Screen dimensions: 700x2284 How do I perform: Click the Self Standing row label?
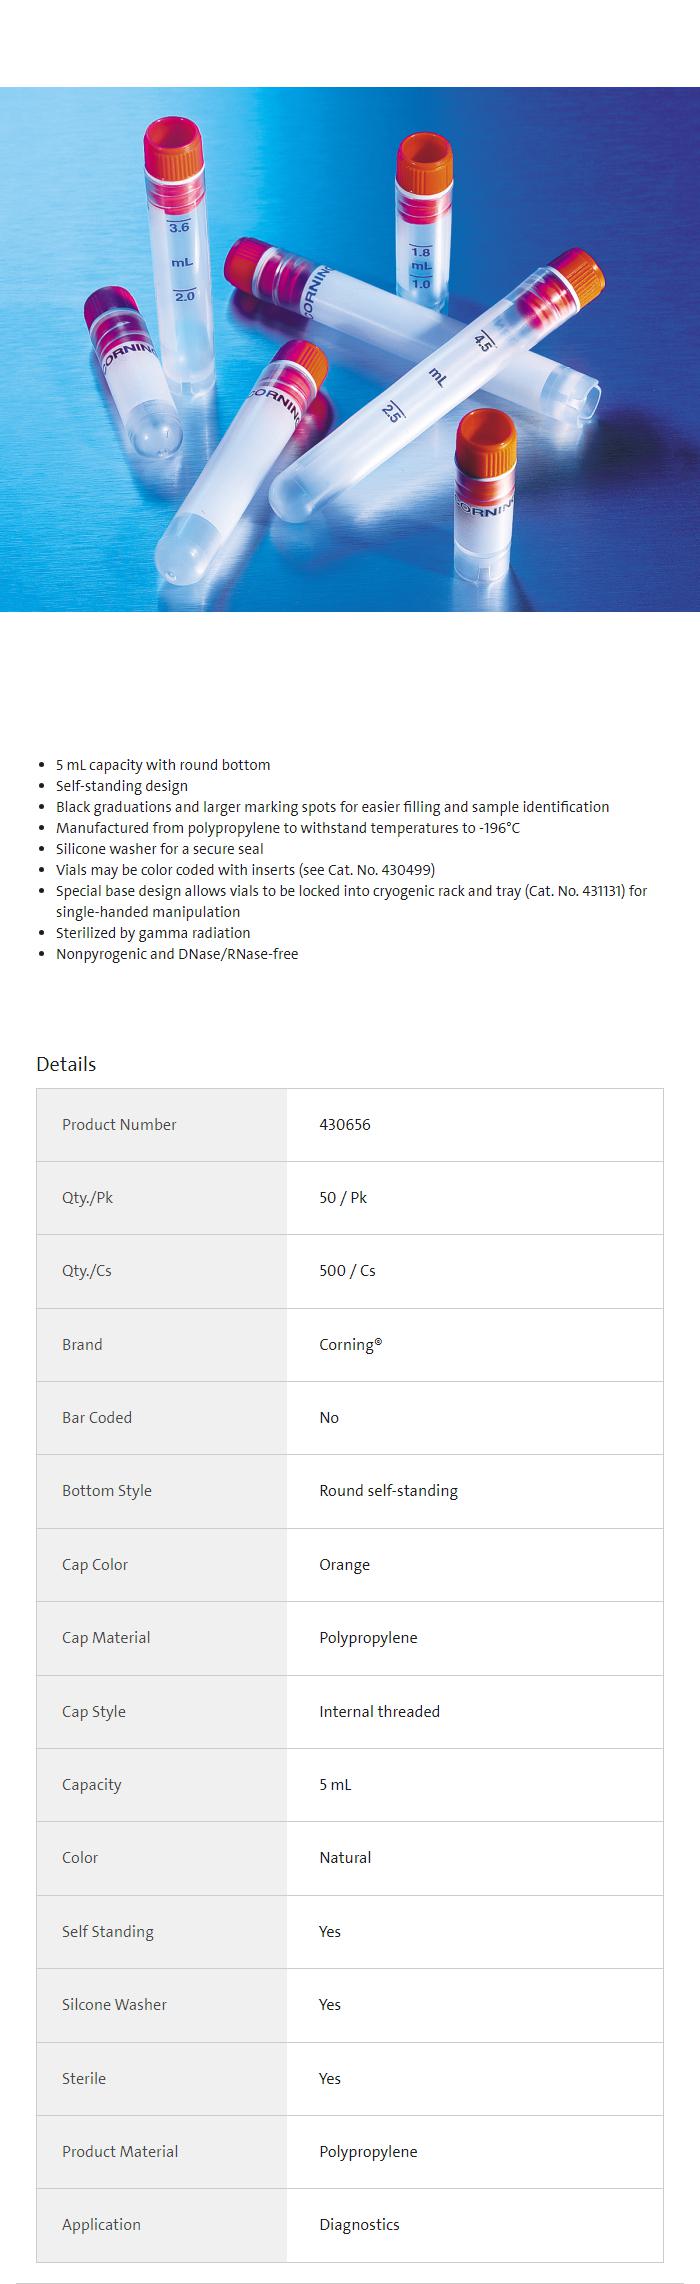[107, 1931]
